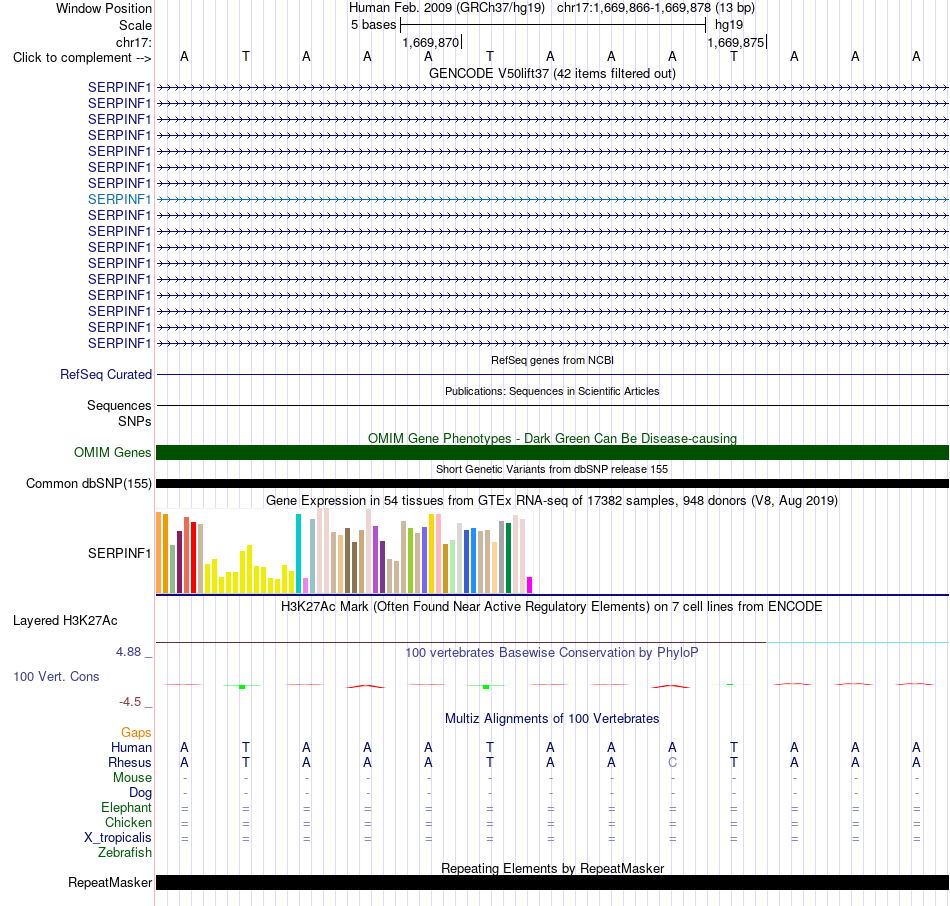Click the 'Rhesus' alignment row label

(130, 762)
